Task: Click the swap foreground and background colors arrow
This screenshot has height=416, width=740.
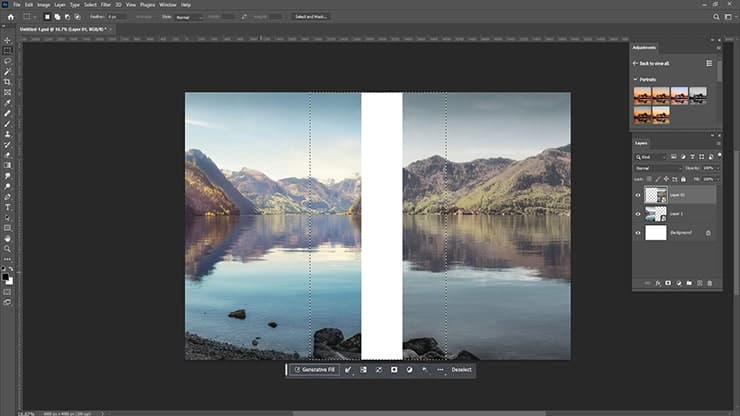Action: 11,269
